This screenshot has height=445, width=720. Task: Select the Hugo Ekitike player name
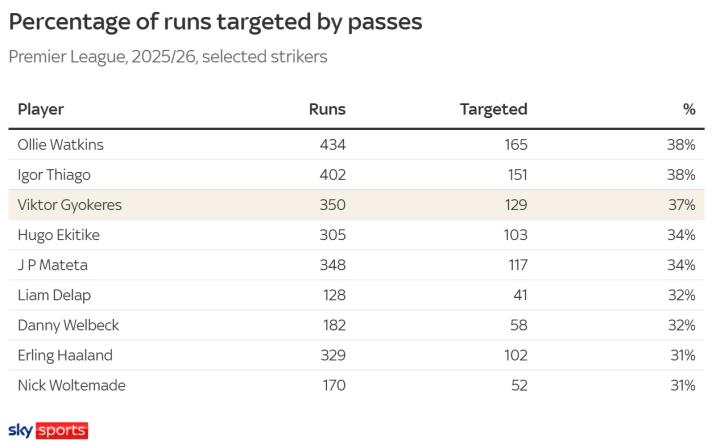(x=59, y=235)
